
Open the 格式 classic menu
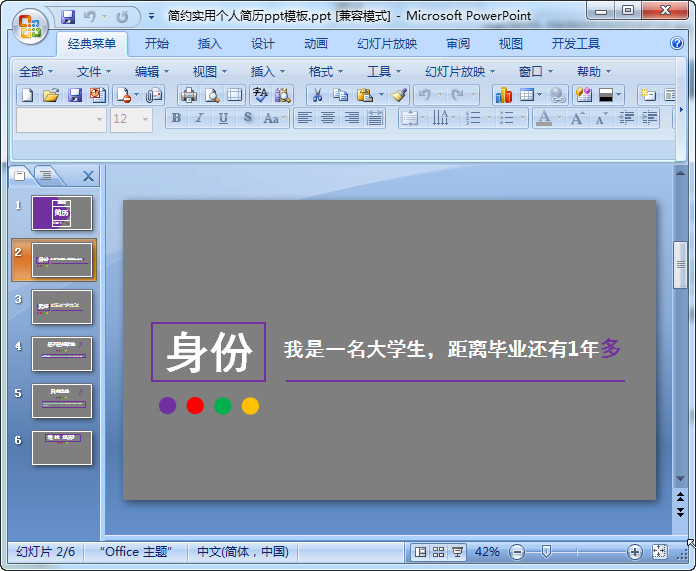pos(326,71)
